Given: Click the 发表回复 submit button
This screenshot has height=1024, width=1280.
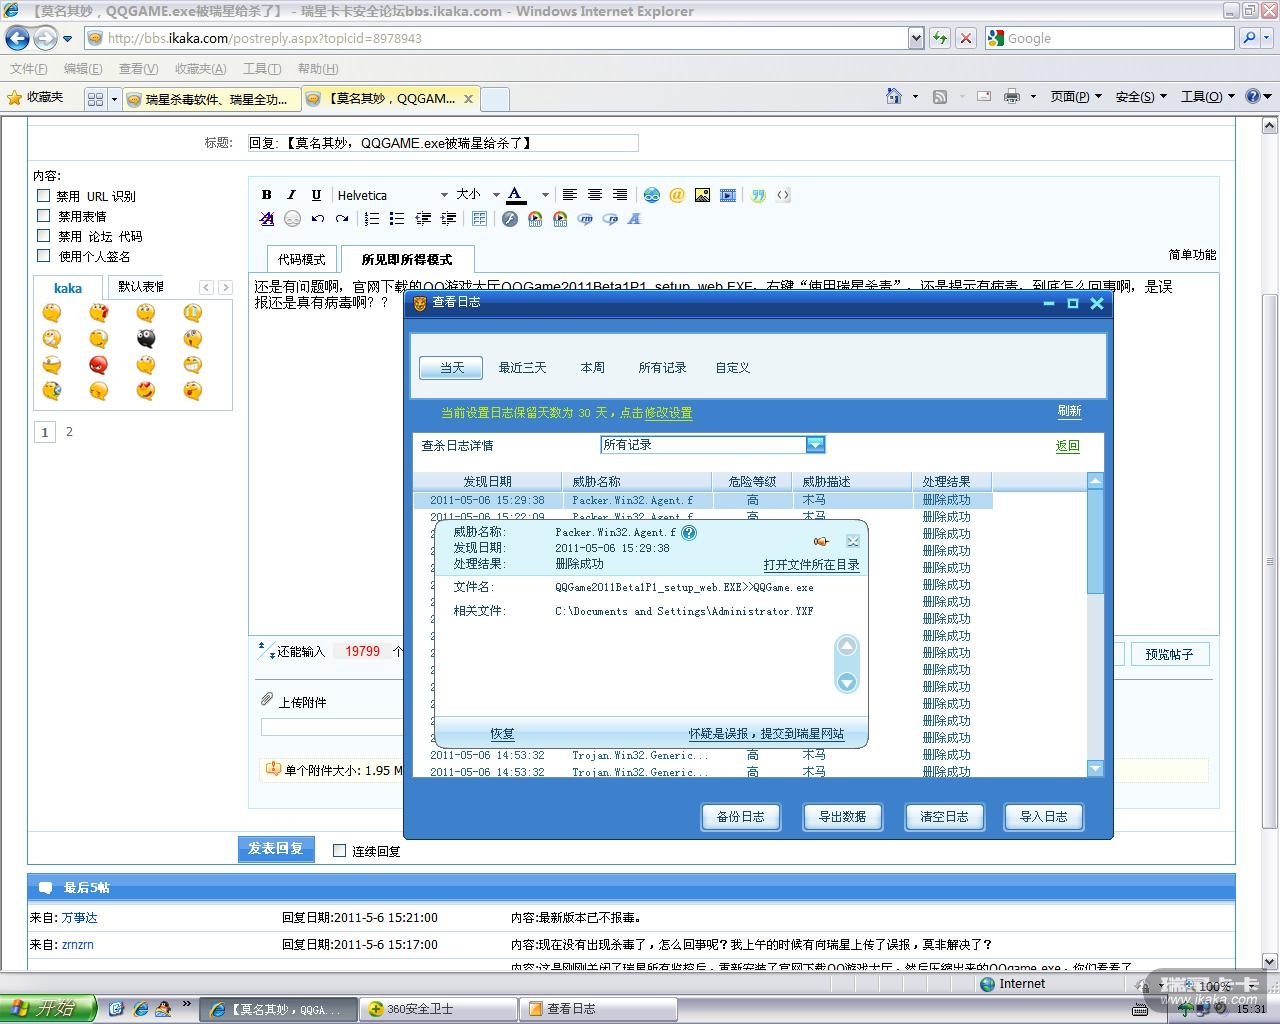Looking at the screenshot, I should [x=276, y=849].
